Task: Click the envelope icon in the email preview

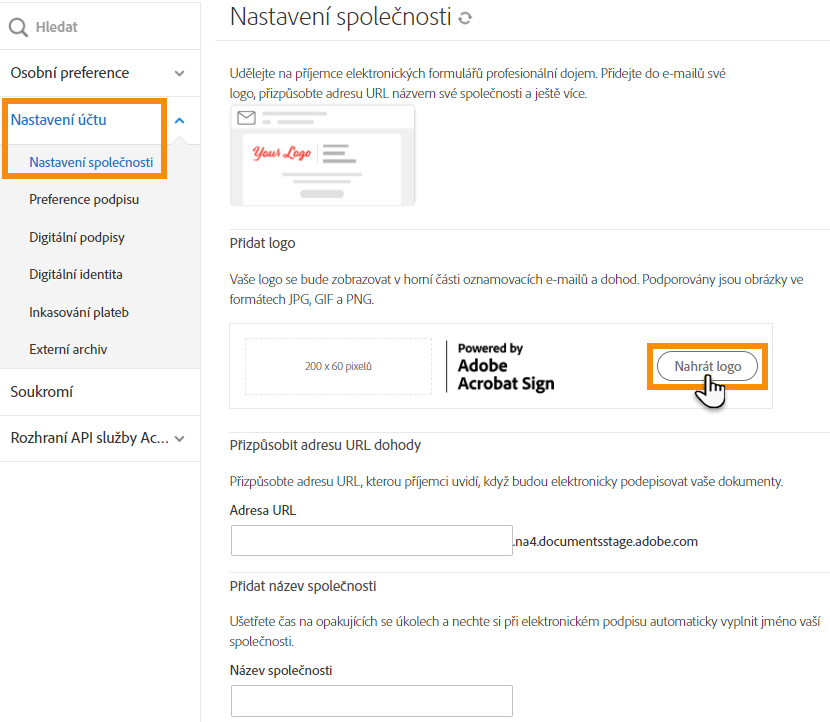Action: click(x=246, y=118)
